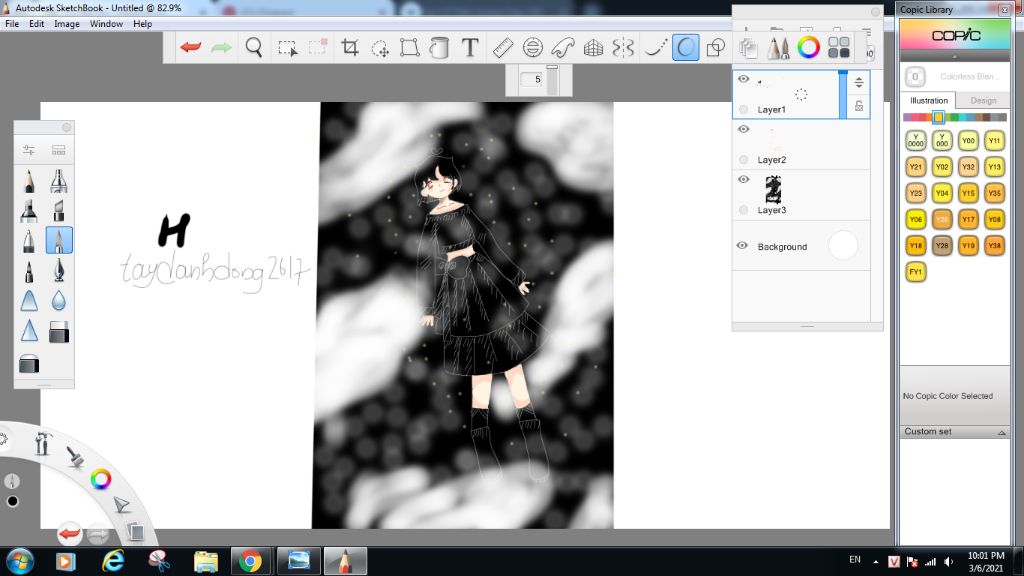The image size is (1024, 576).
Task: Open the Help menu
Action: [142, 24]
